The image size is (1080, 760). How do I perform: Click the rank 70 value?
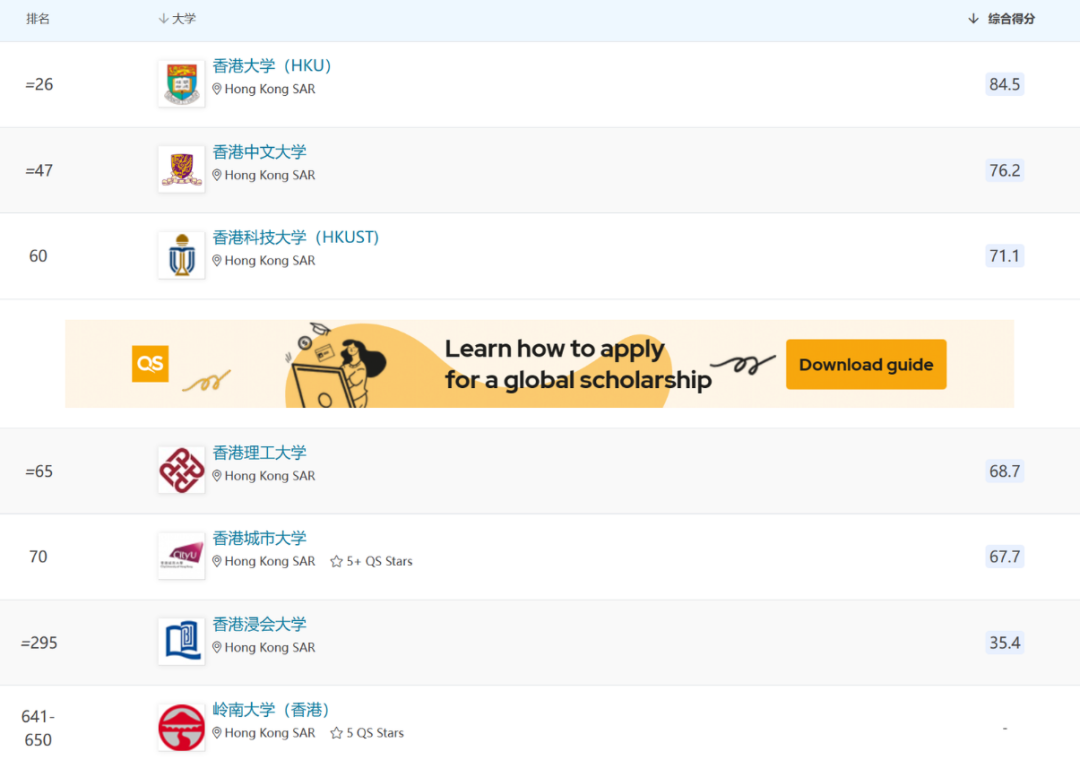[38, 557]
